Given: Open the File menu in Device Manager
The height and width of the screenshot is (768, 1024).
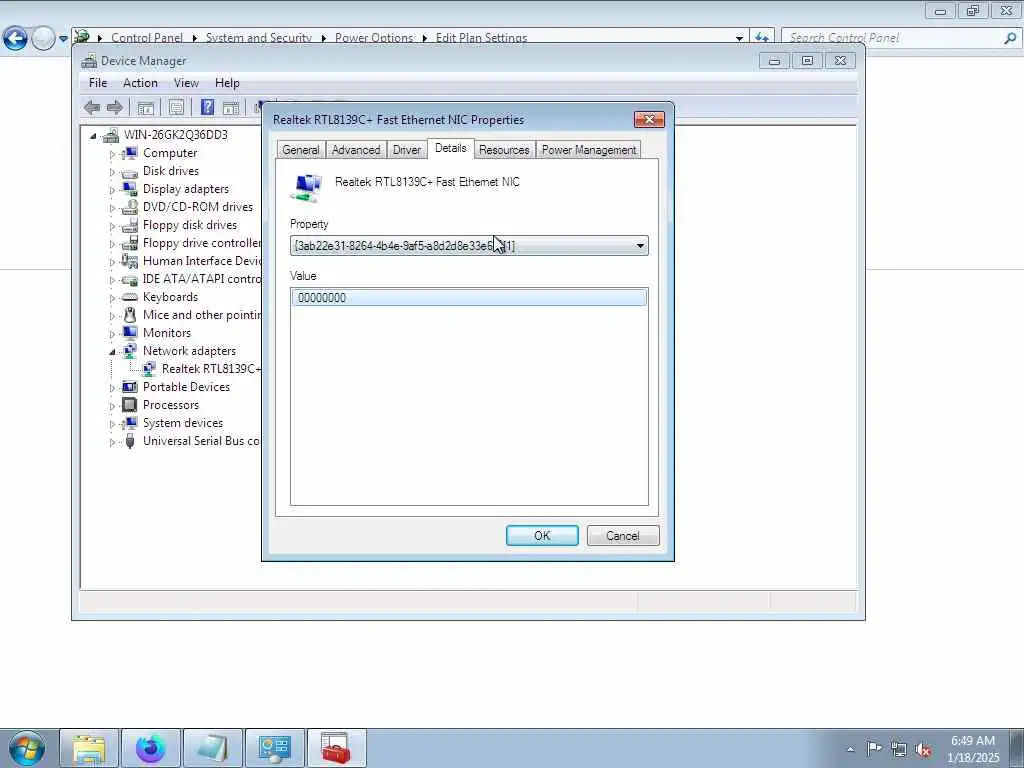Looking at the screenshot, I should pyautogui.click(x=98, y=83).
